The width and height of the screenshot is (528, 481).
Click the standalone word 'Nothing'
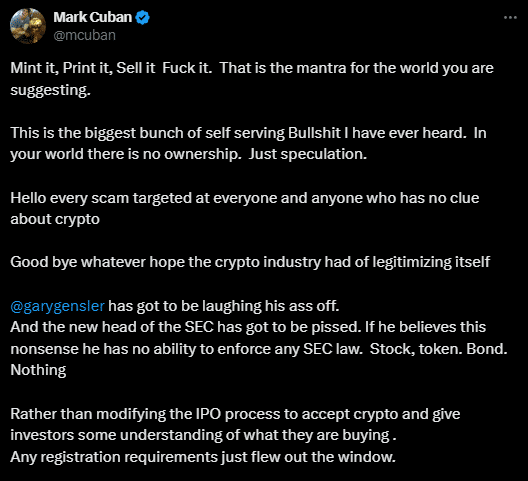(38, 370)
